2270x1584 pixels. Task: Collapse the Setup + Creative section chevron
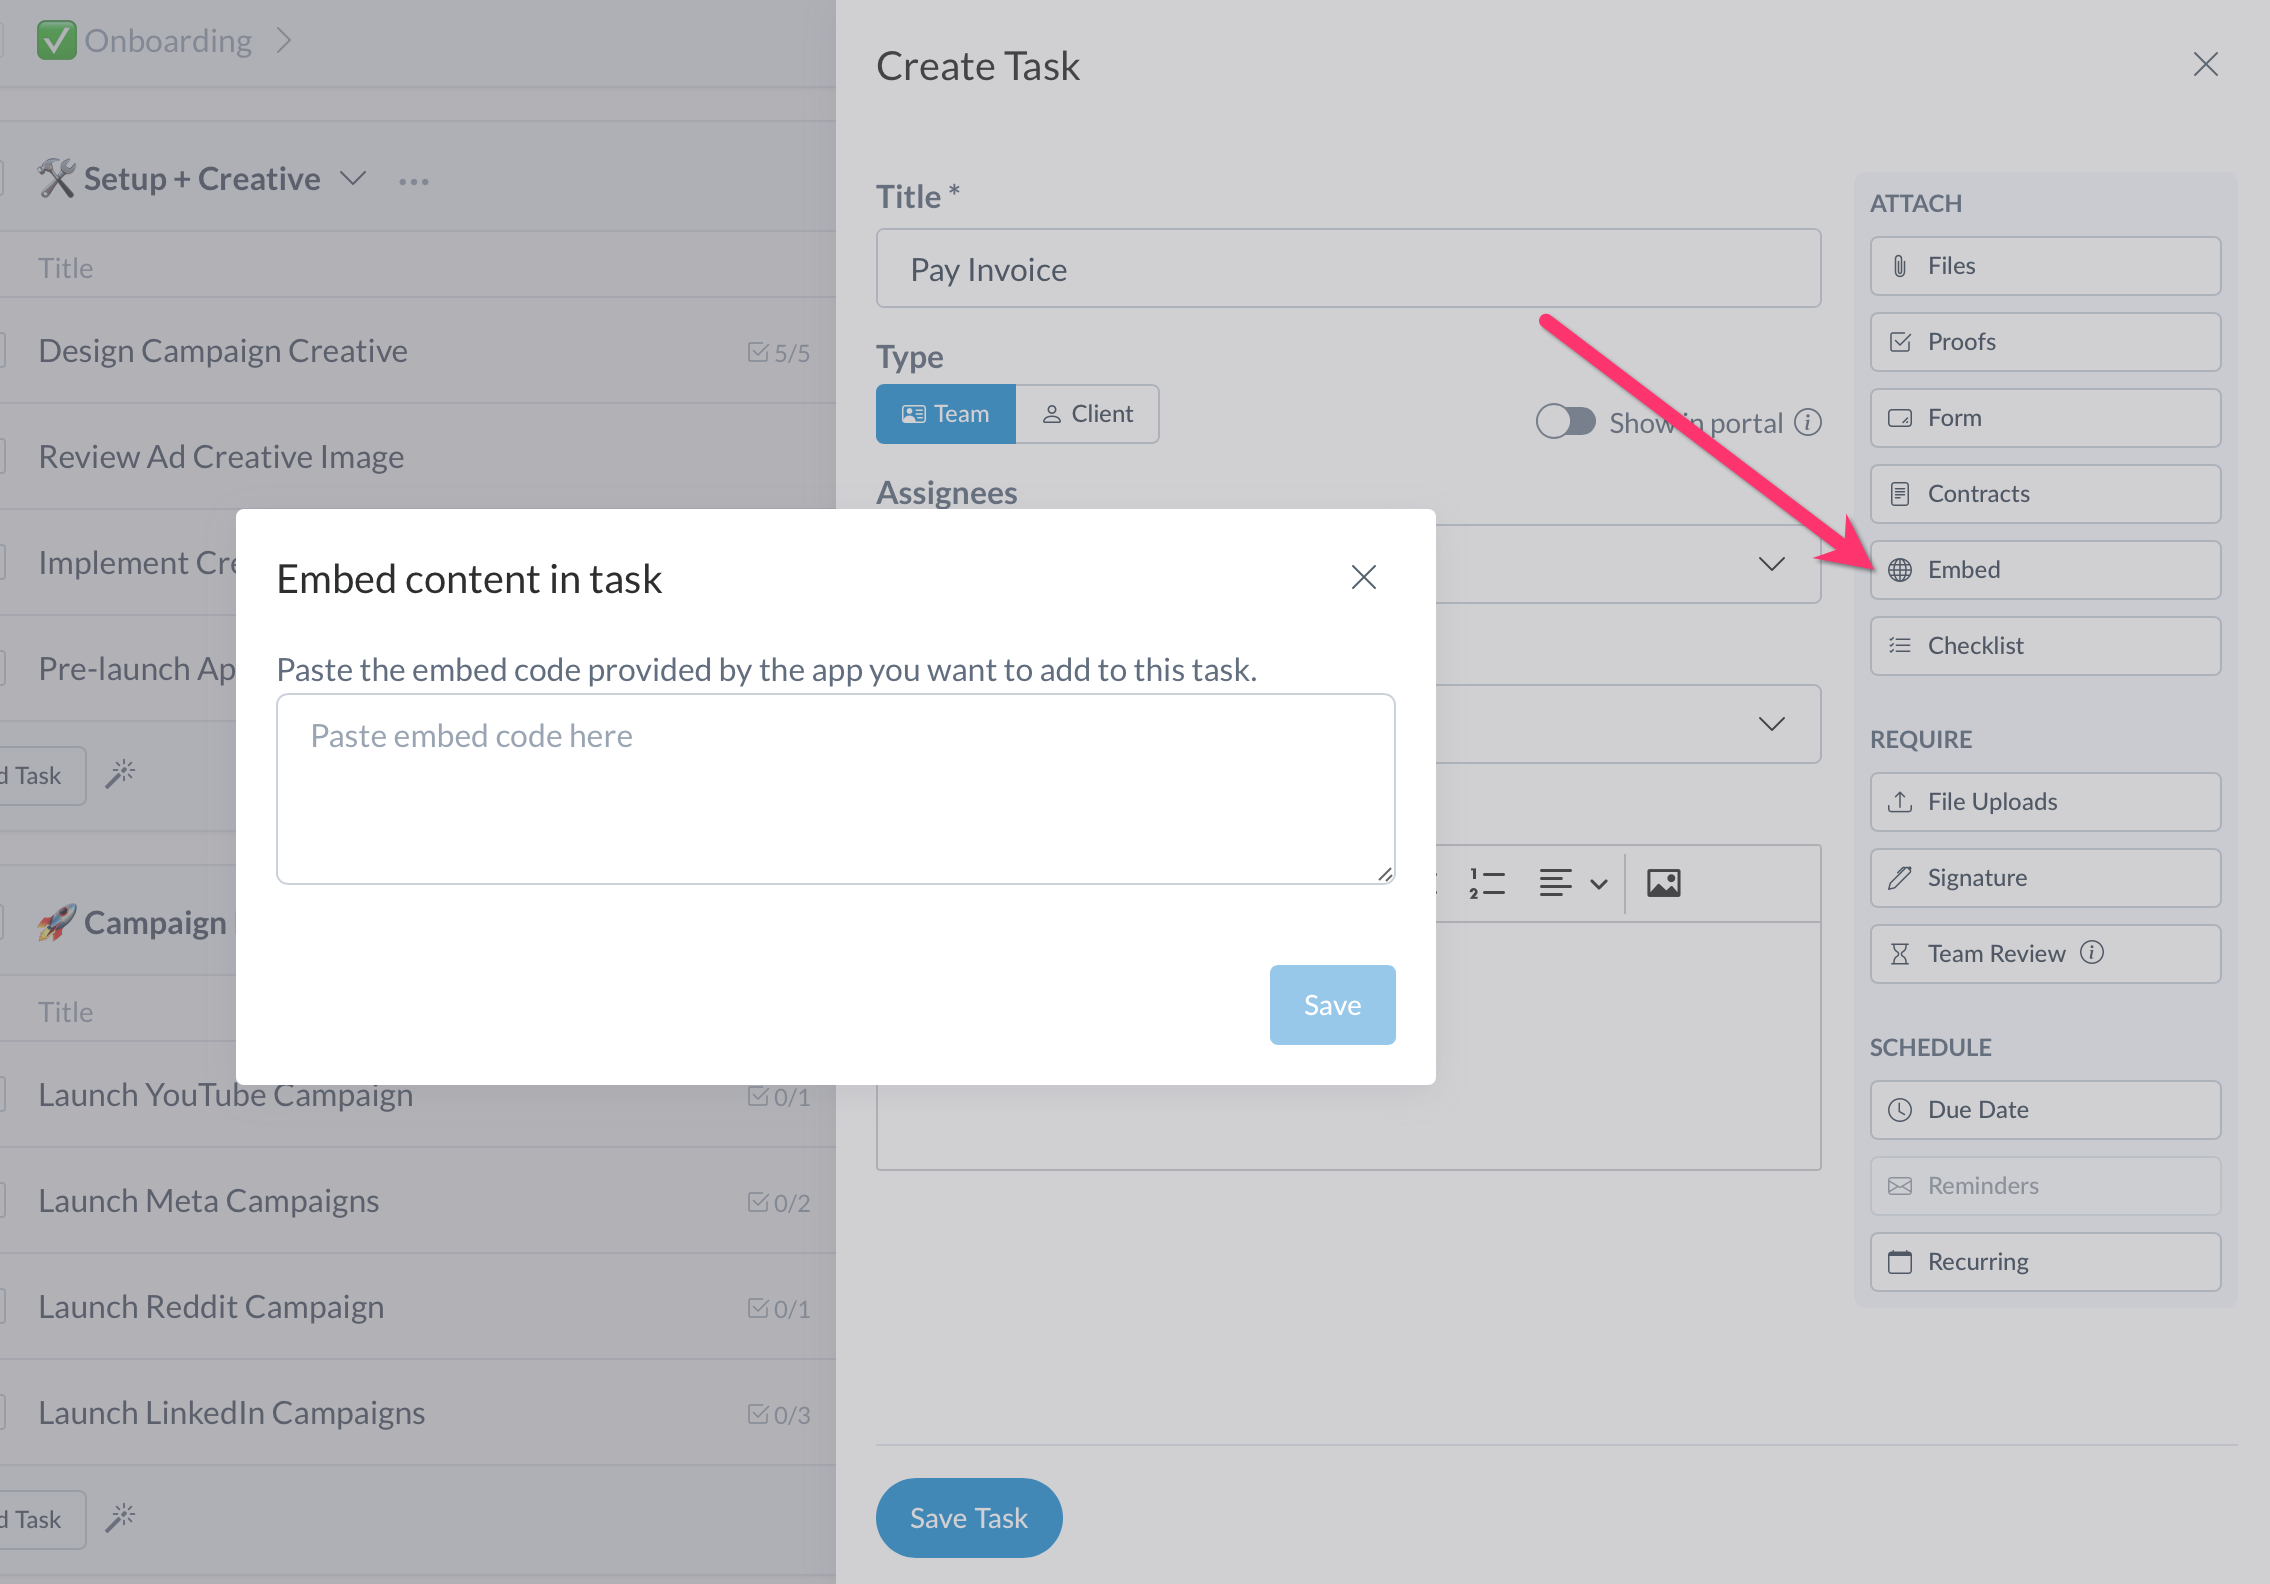tap(353, 179)
